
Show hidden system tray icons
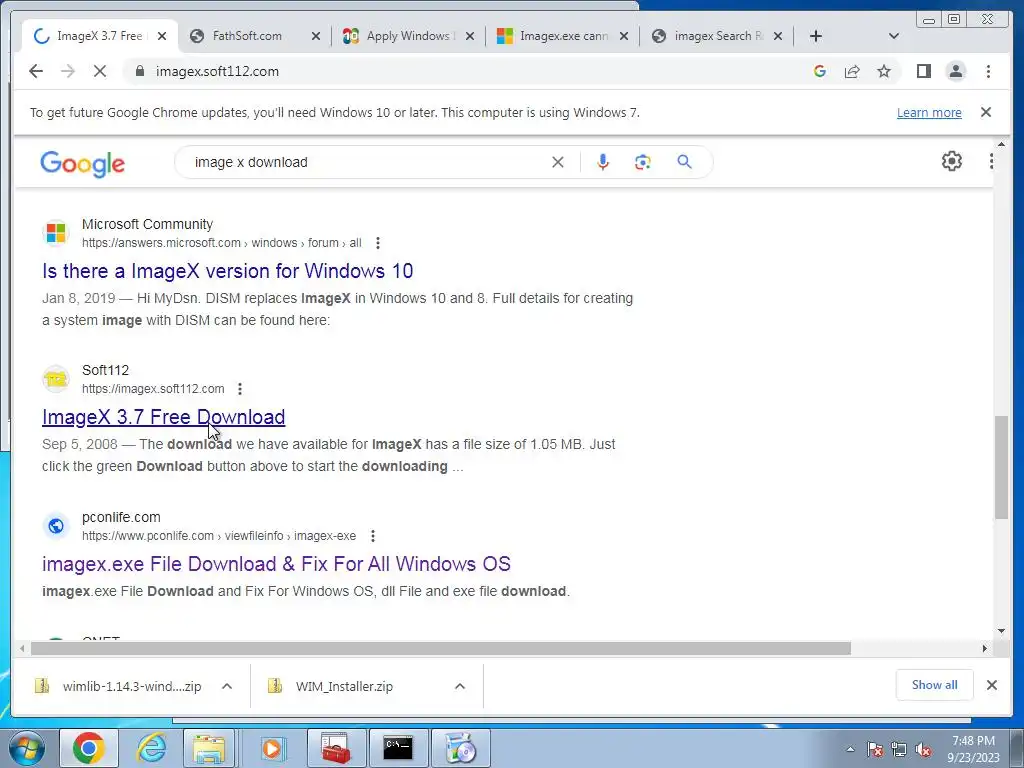pos(850,749)
